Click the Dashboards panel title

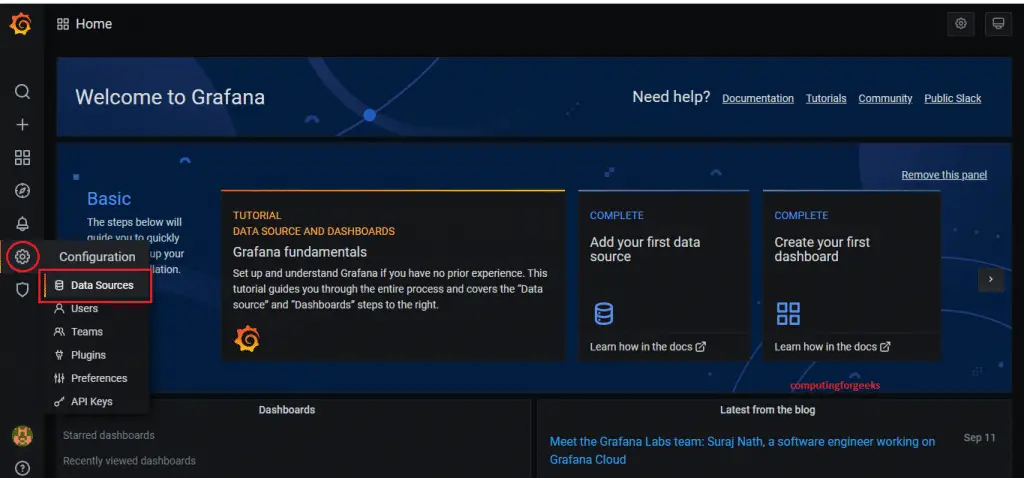click(x=287, y=409)
